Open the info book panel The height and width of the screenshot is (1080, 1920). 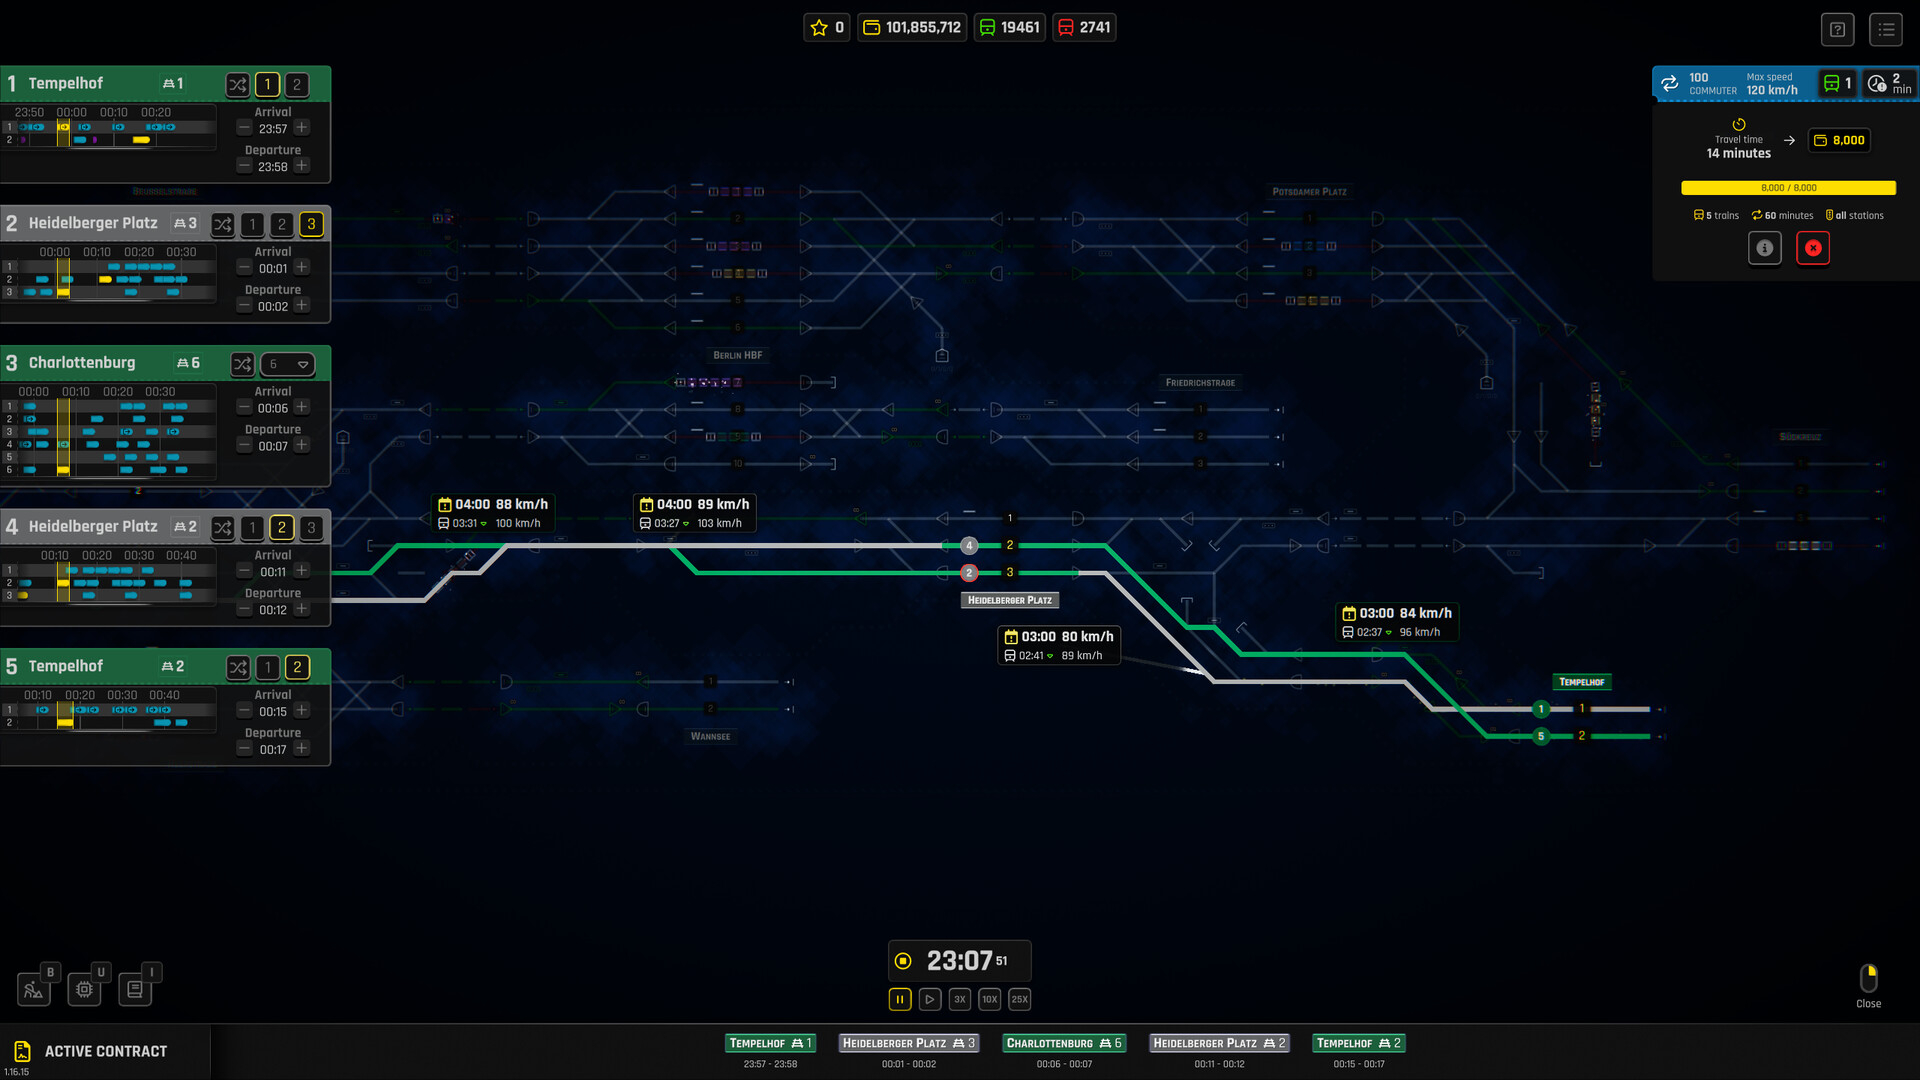click(135, 989)
